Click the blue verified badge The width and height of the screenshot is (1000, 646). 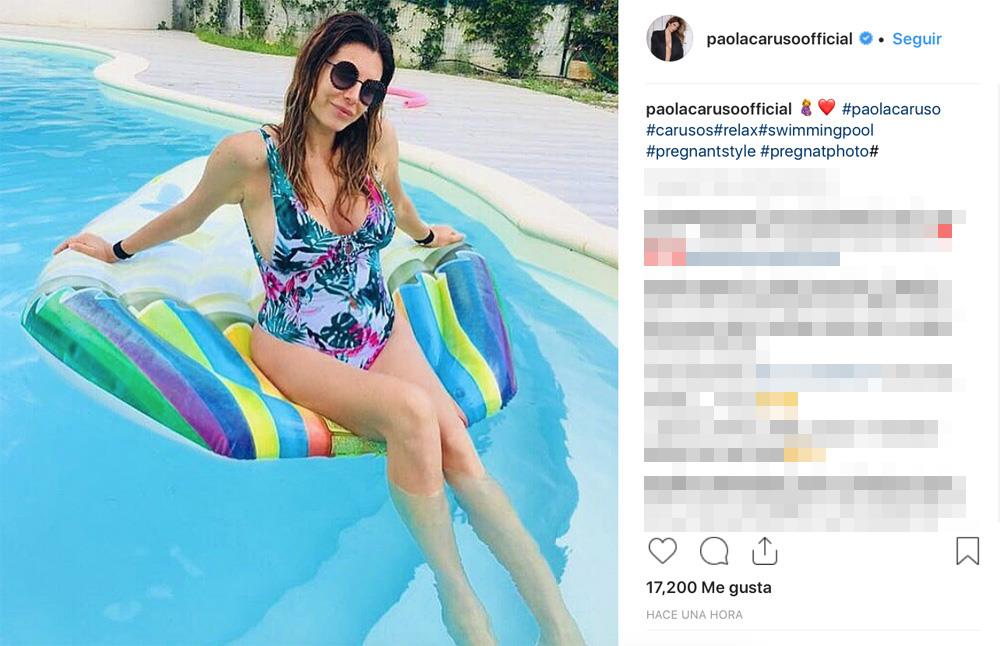pos(865,38)
